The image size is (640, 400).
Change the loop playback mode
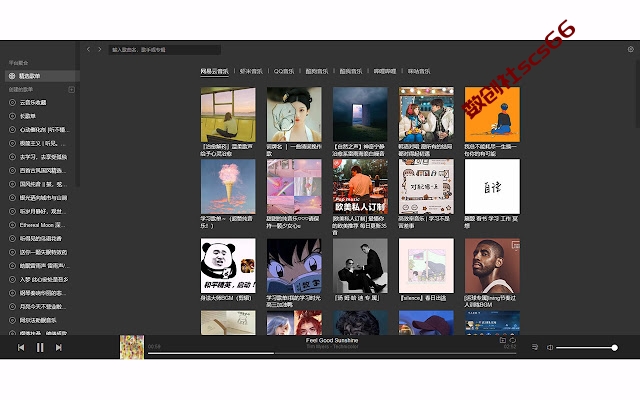click(513, 340)
